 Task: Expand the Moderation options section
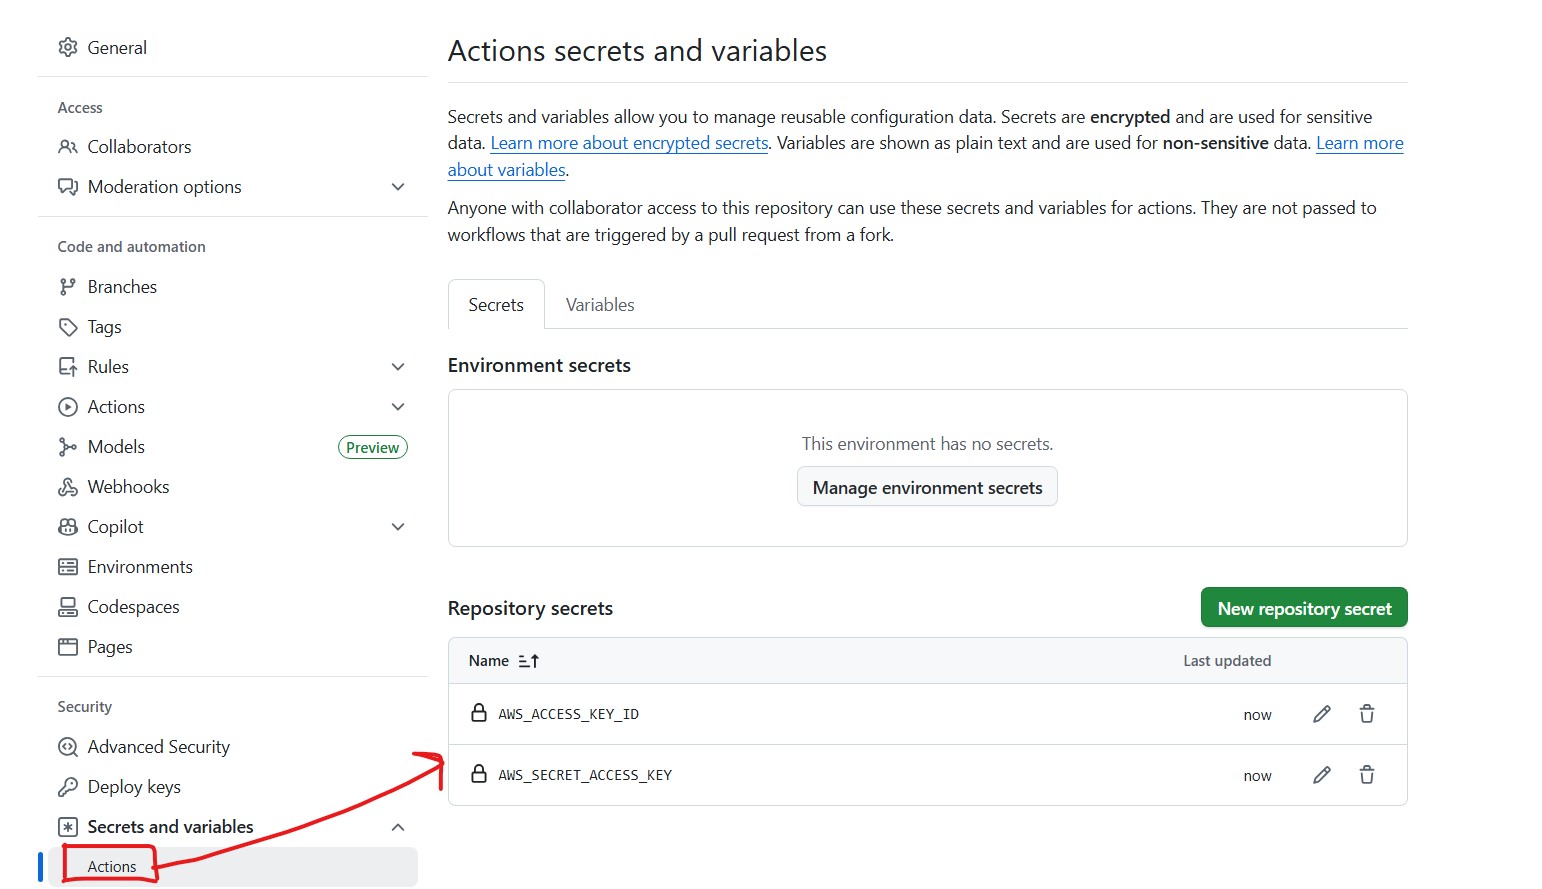tap(398, 187)
